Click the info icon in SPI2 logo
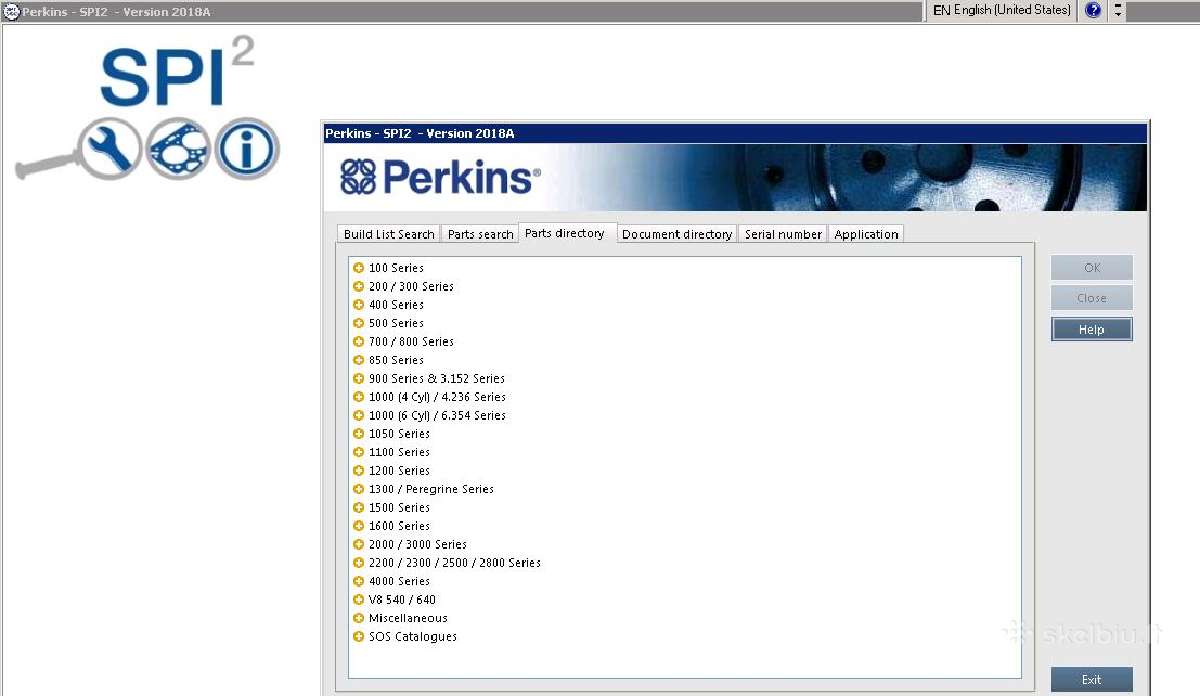 click(x=245, y=150)
